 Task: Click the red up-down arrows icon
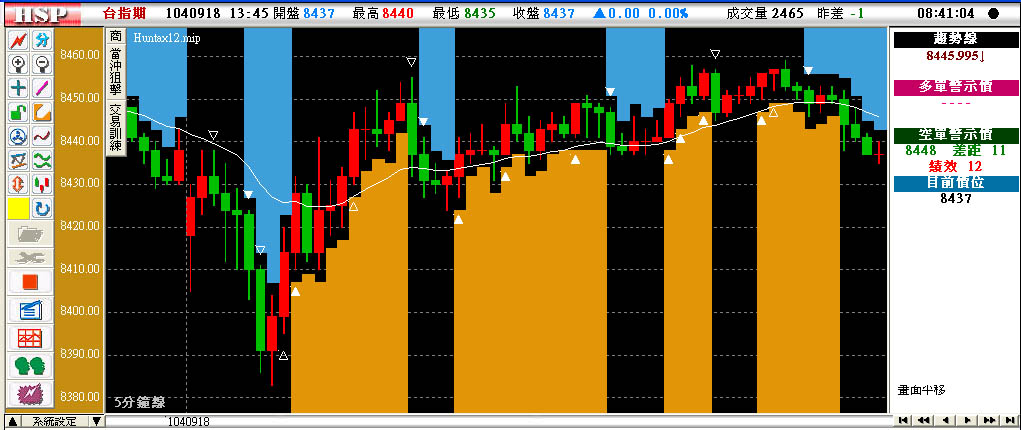[20, 184]
